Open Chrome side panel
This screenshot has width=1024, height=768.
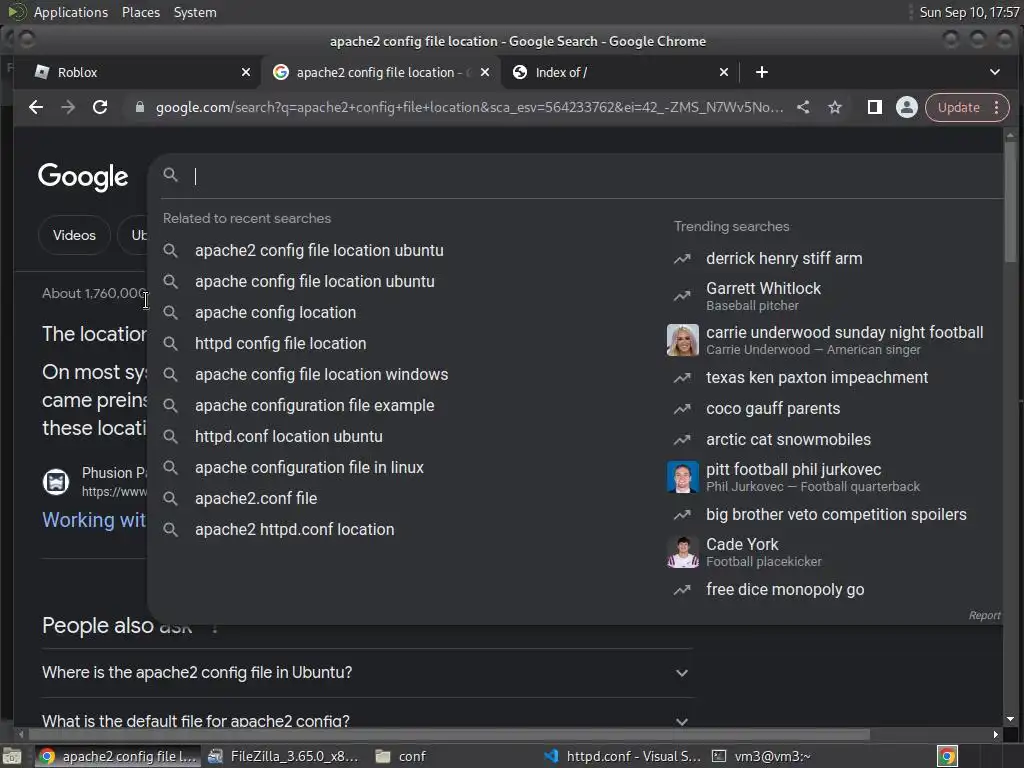[874, 107]
